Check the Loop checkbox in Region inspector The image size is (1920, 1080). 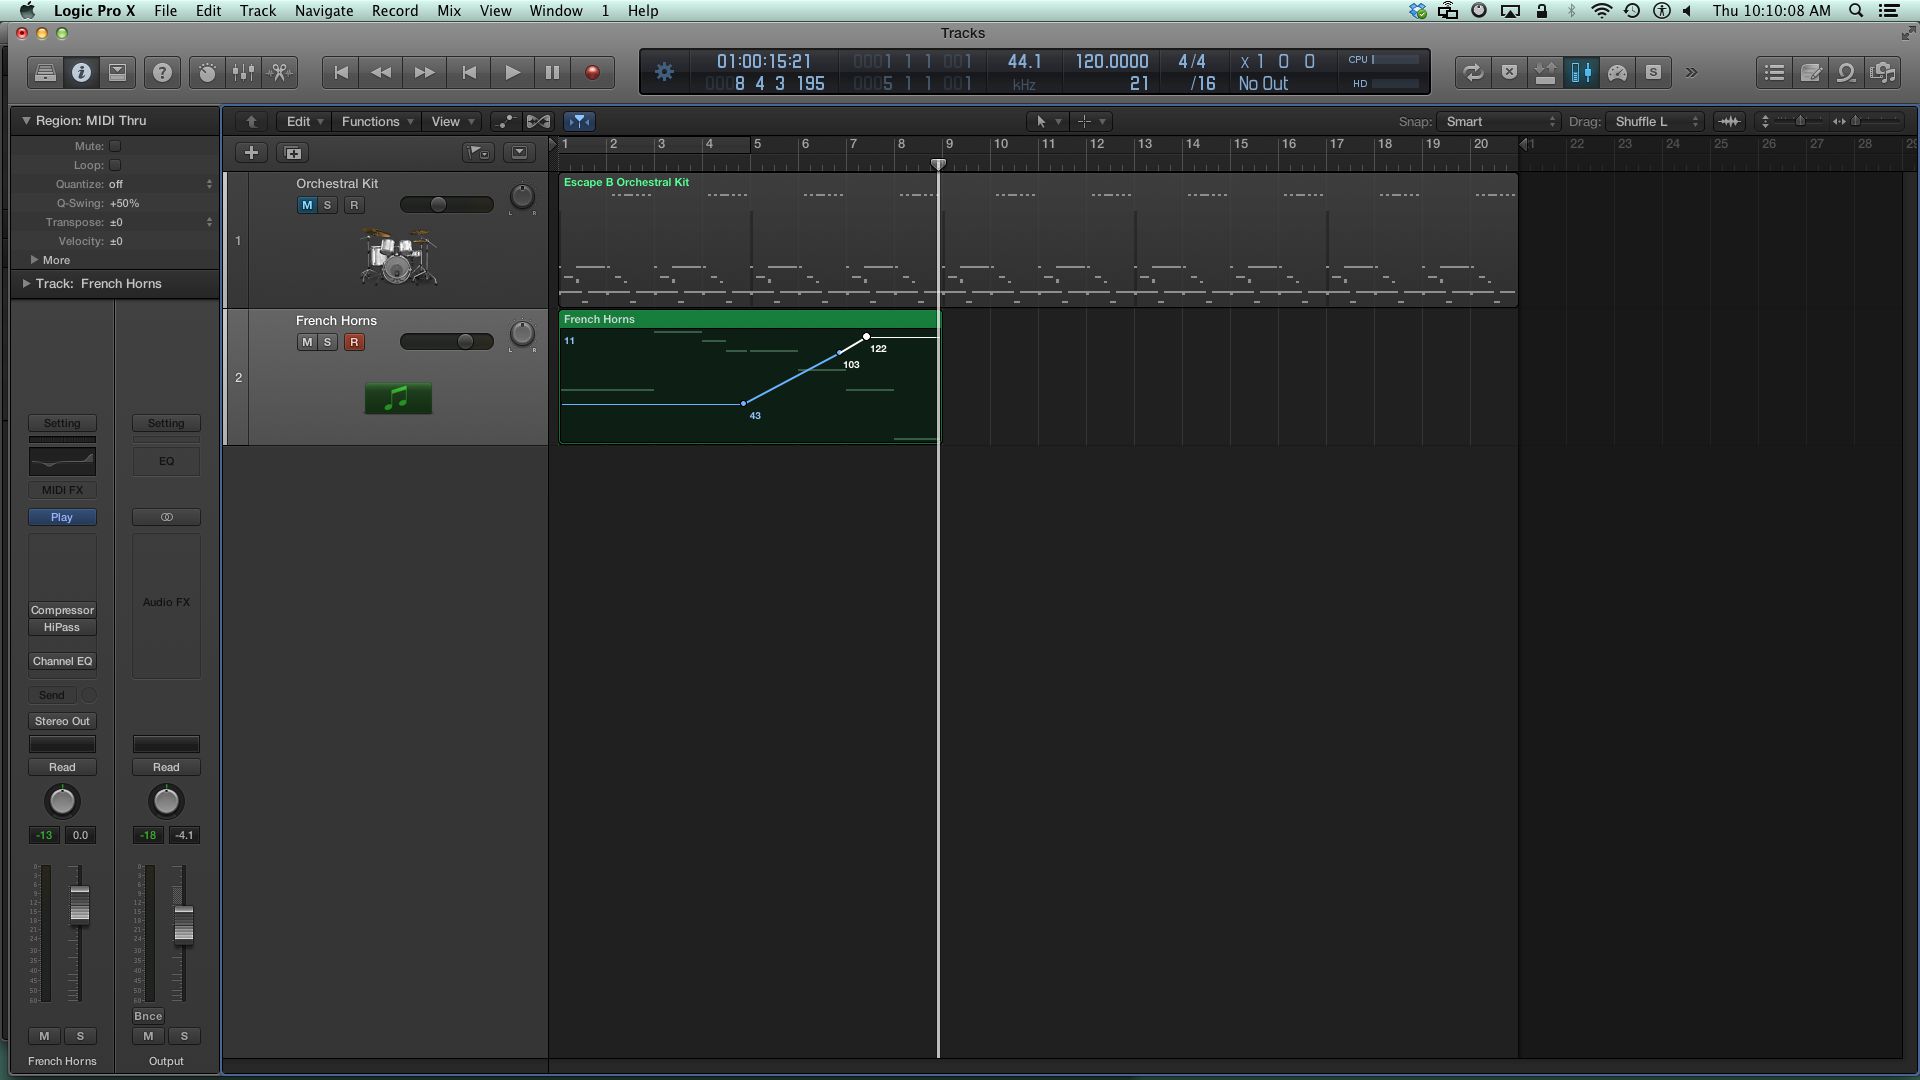coord(115,165)
